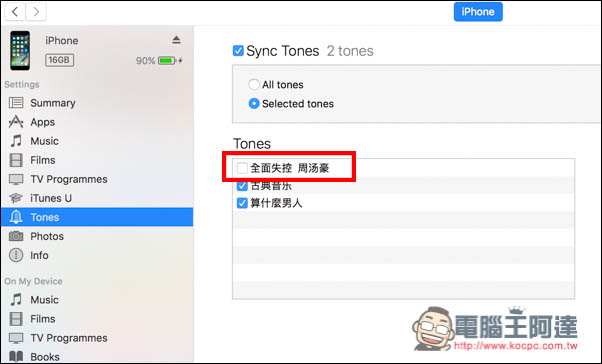
Task: Uncheck the 古典音乐 tone
Action: click(x=242, y=186)
